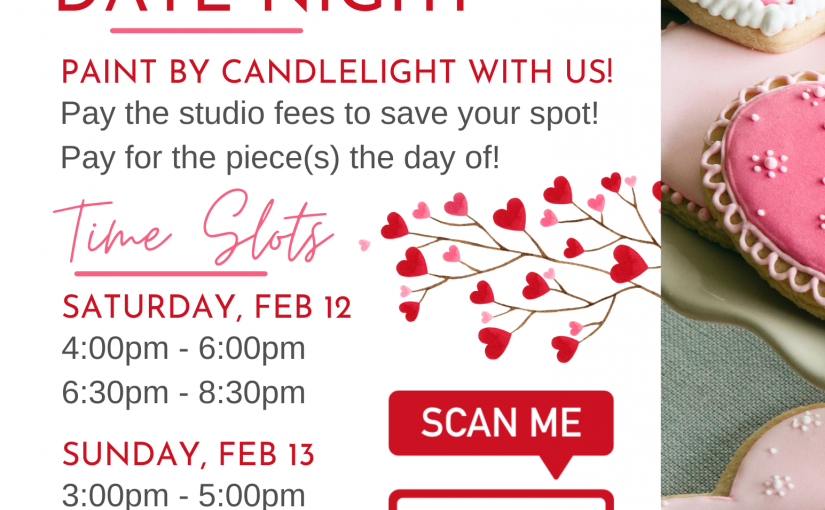Image resolution: width=825 pixels, height=510 pixels.
Task: Click the SUNDAY, FEB 13 heading
Action: pyautogui.click(x=188, y=454)
